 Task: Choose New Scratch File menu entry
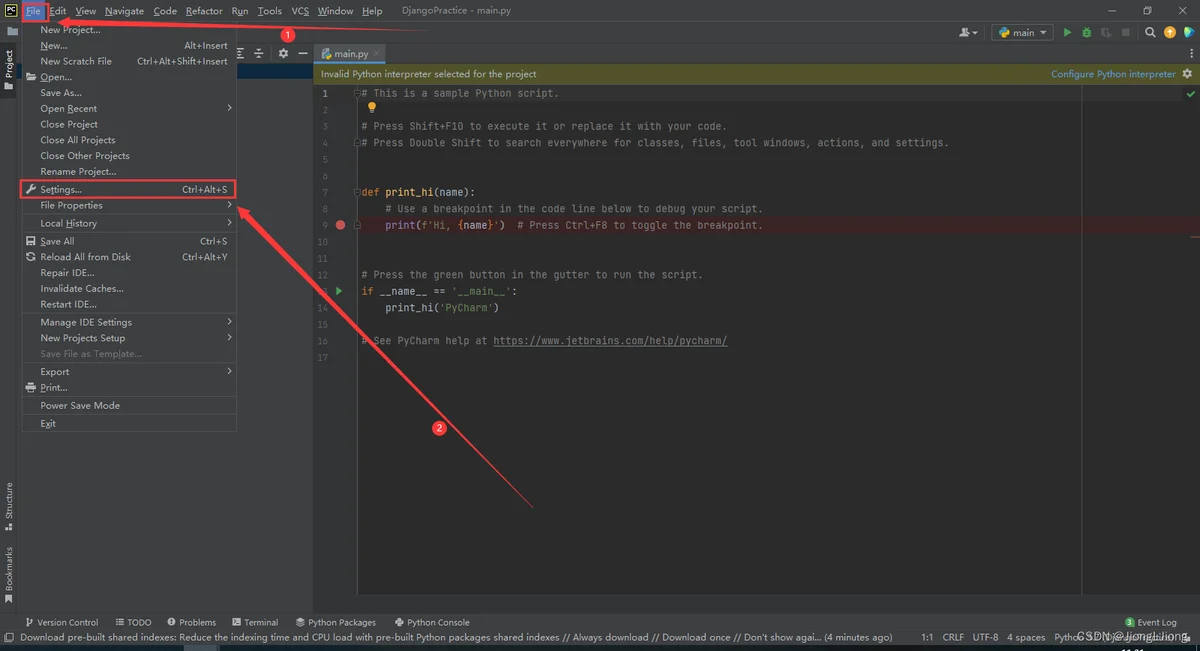pyautogui.click(x=128, y=61)
